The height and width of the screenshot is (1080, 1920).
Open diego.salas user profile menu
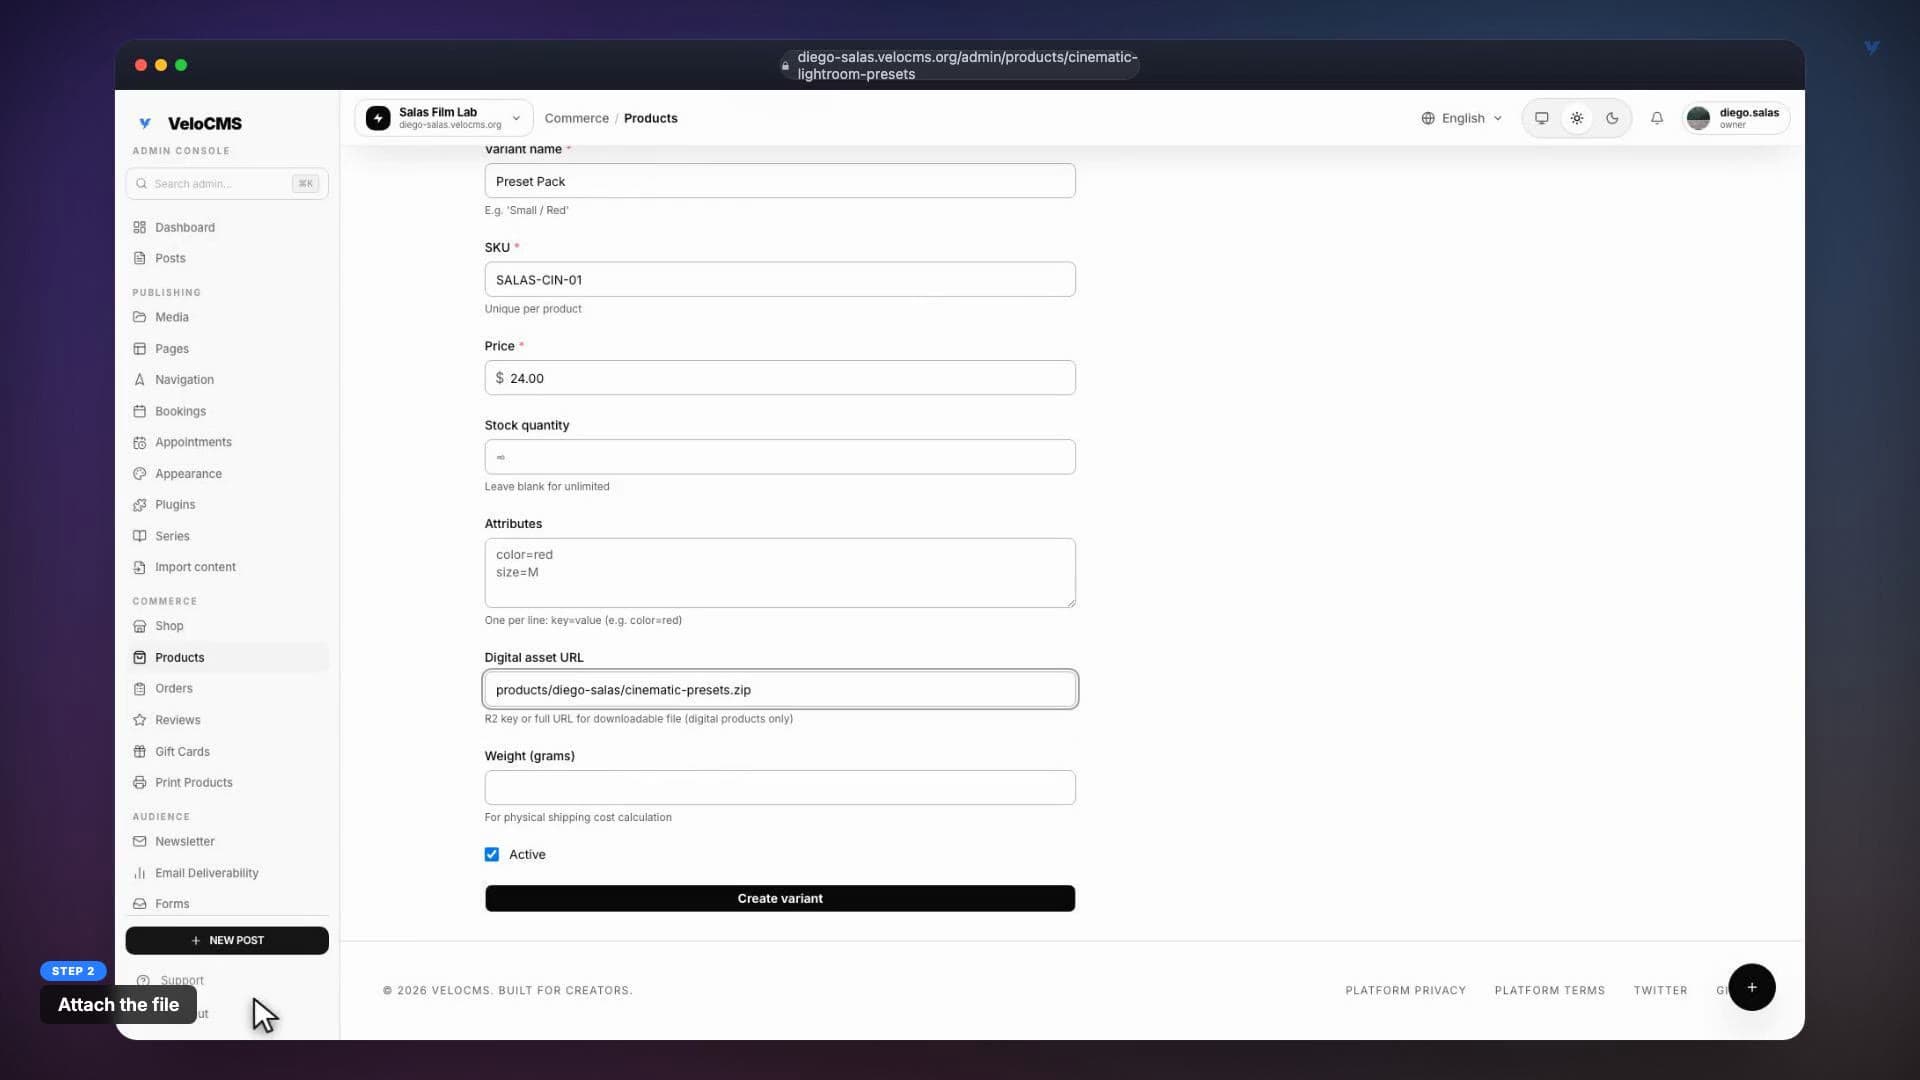click(1736, 118)
